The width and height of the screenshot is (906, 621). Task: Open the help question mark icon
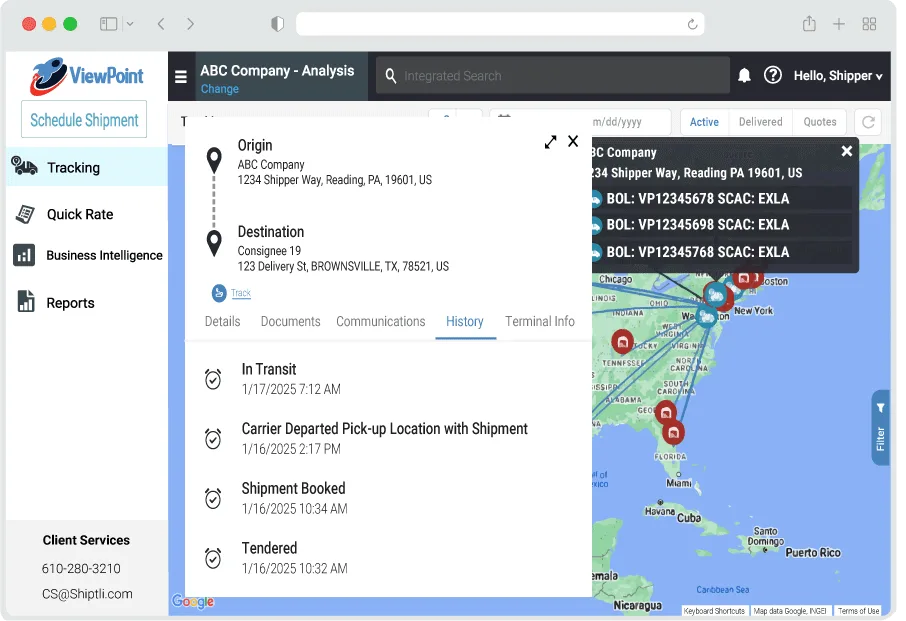pos(773,76)
